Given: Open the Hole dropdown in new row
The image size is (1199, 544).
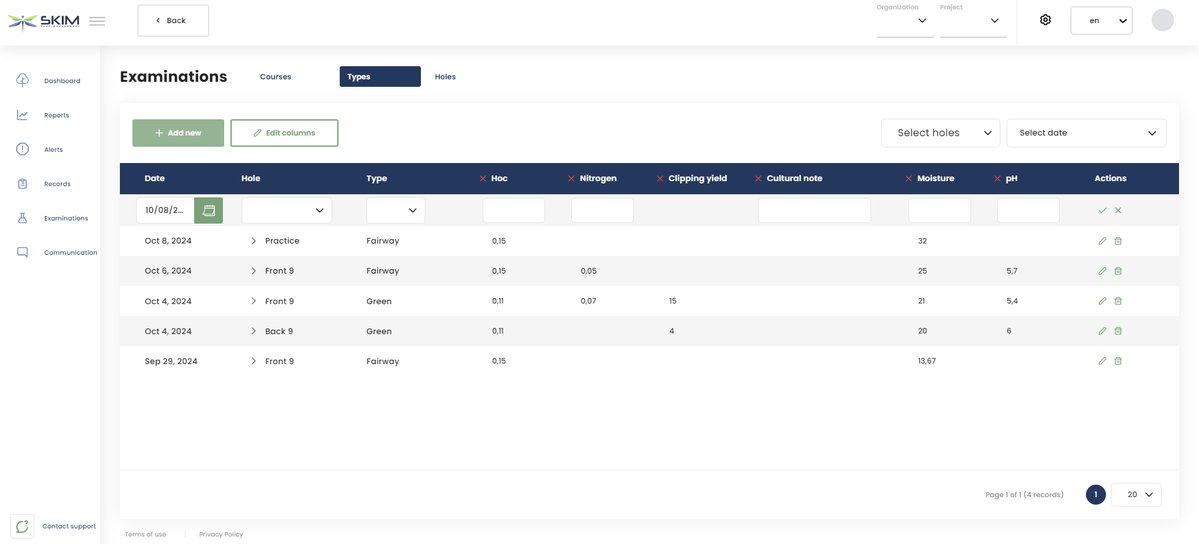Looking at the screenshot, I should click(287, 210).
